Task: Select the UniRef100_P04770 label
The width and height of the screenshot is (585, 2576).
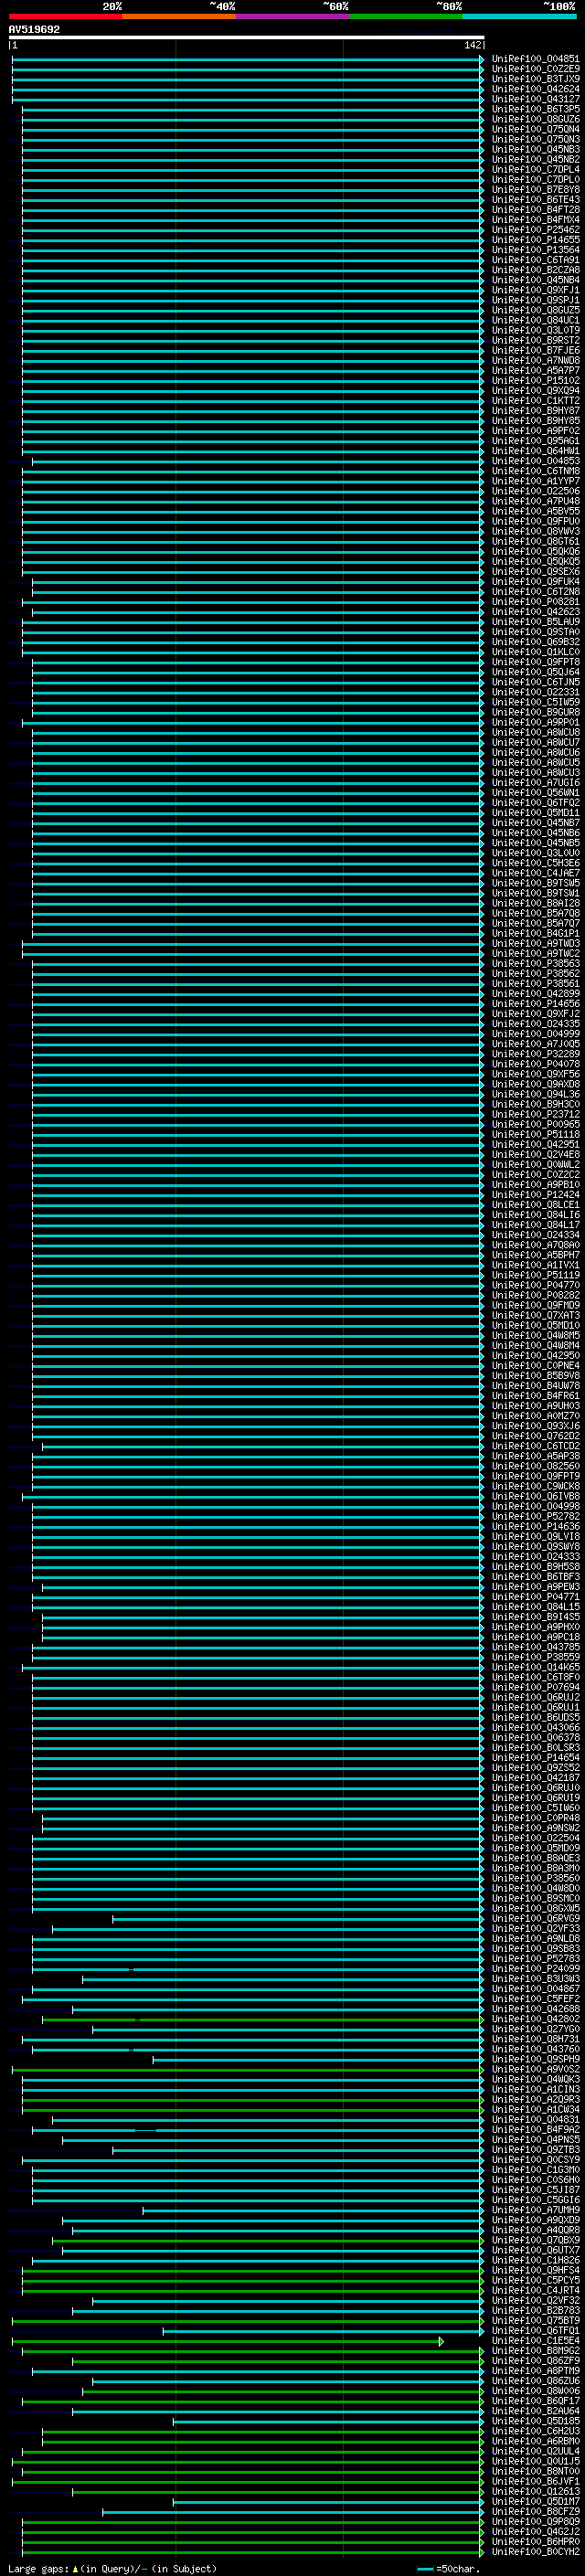Action: tap(535, 1286)
